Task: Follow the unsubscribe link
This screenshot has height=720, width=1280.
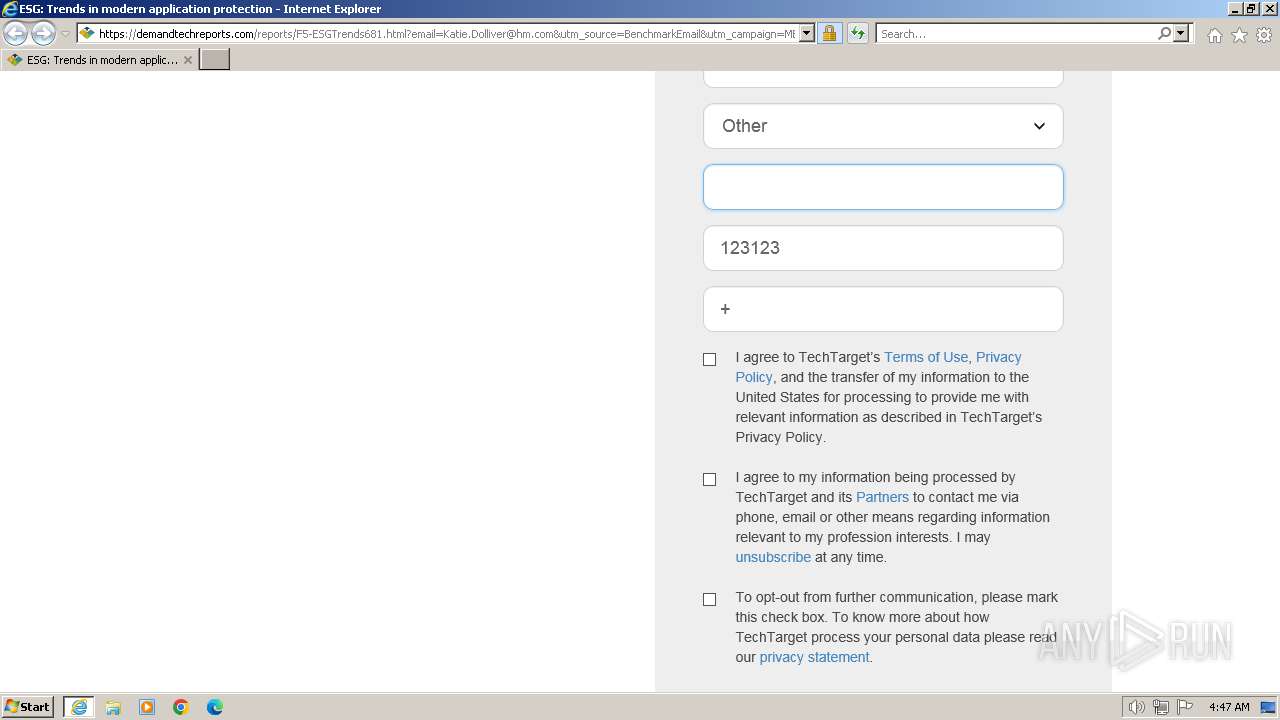Action: click(773, 557)
